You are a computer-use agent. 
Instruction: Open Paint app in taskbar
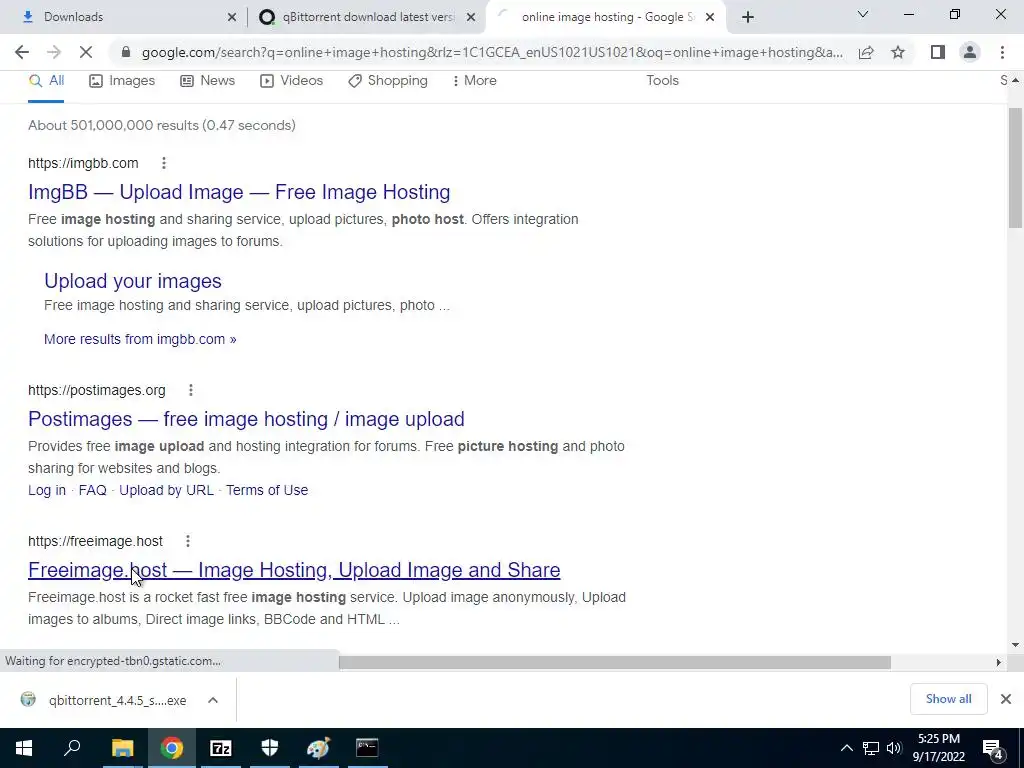pyautogui.click(x=318, y=748)
